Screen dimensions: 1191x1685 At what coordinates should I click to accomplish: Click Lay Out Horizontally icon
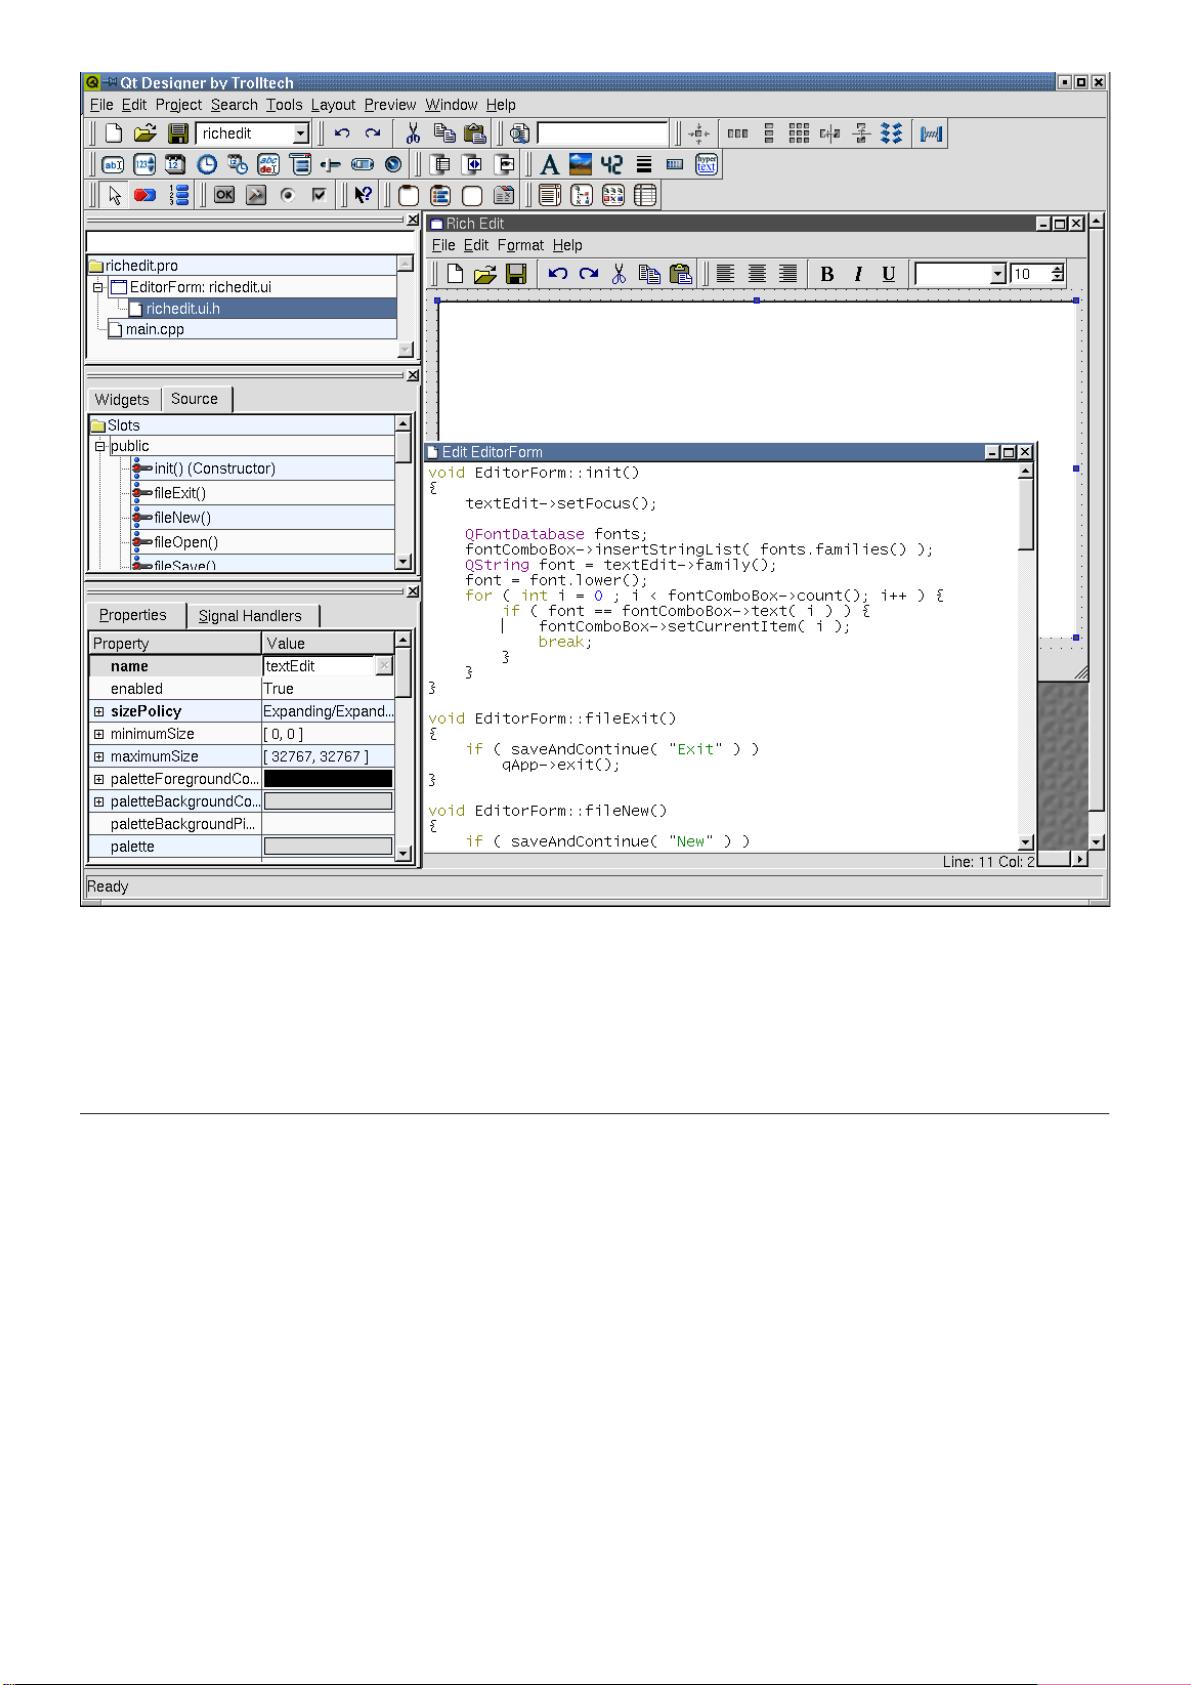tap(737, 133)
